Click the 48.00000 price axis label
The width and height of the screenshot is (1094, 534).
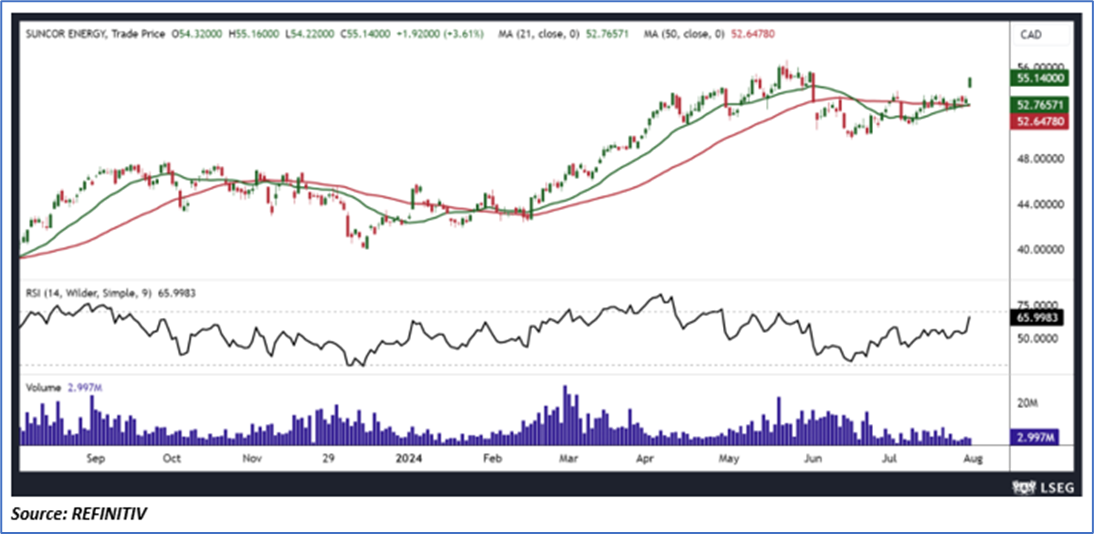coord(1040,159)
